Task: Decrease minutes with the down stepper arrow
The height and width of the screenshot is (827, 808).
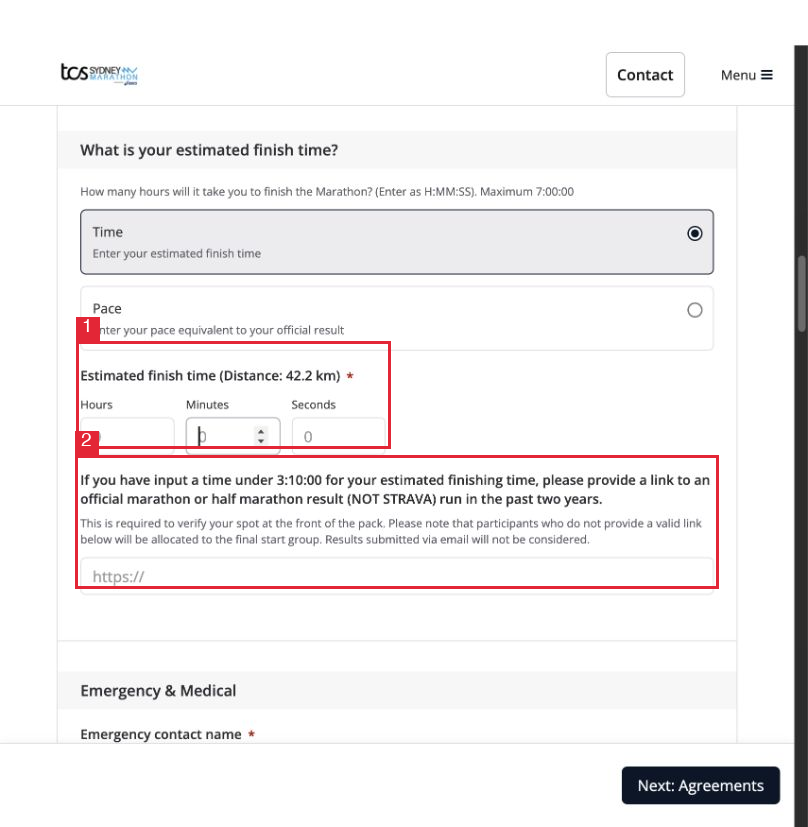Action: (x=261, y=440)
